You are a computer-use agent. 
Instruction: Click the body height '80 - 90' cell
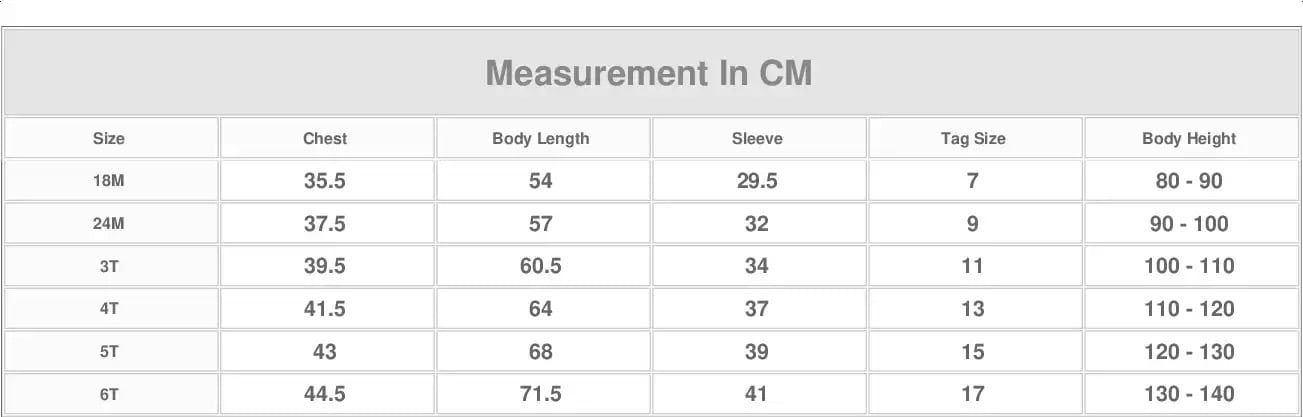(x=1189, y=181)
